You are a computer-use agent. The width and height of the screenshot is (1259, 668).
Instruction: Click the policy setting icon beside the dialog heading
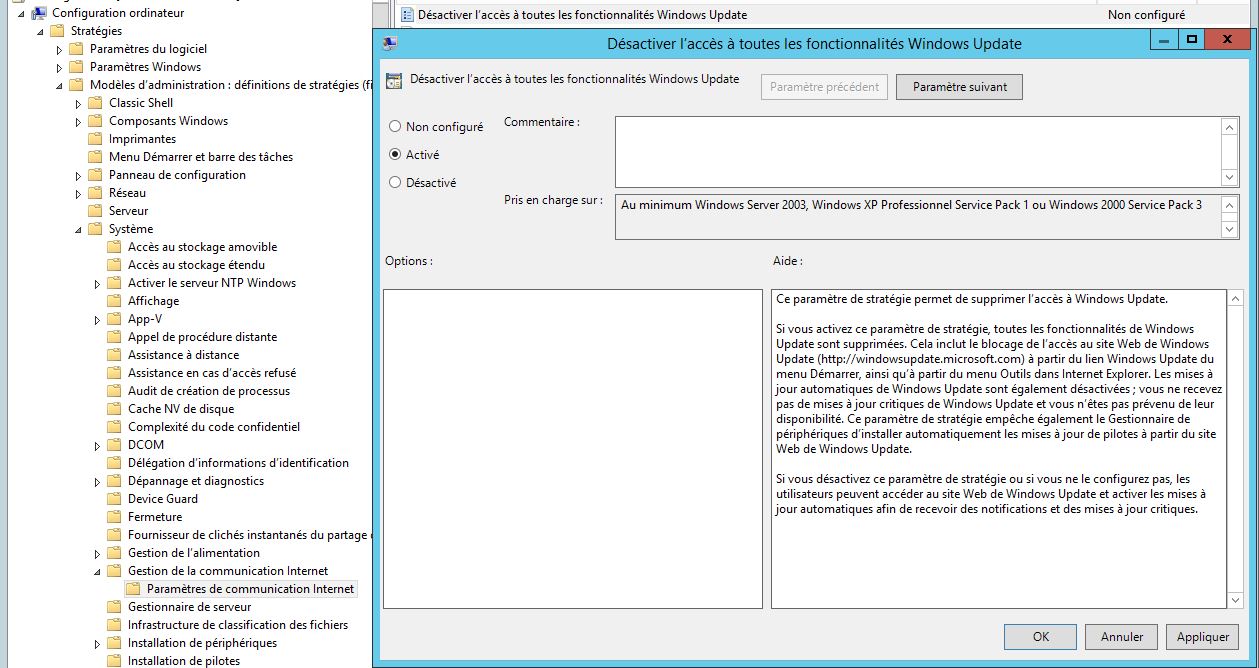tap(394, 80)
